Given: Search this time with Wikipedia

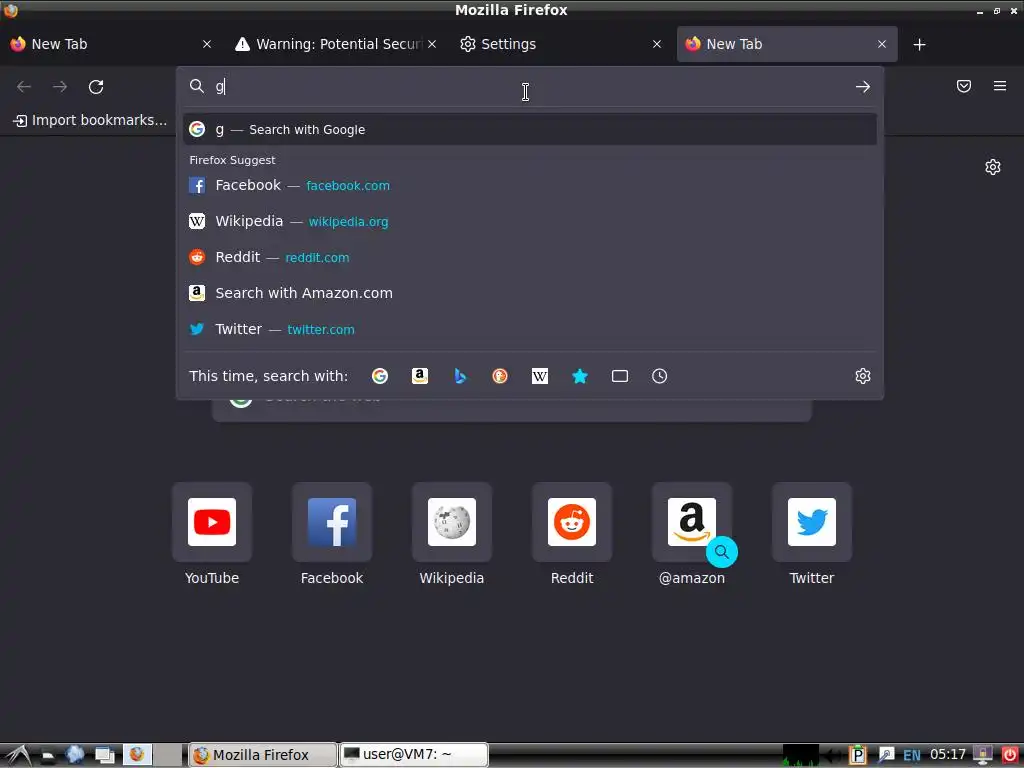Looking at the screenshot, I should pos(540,376).
